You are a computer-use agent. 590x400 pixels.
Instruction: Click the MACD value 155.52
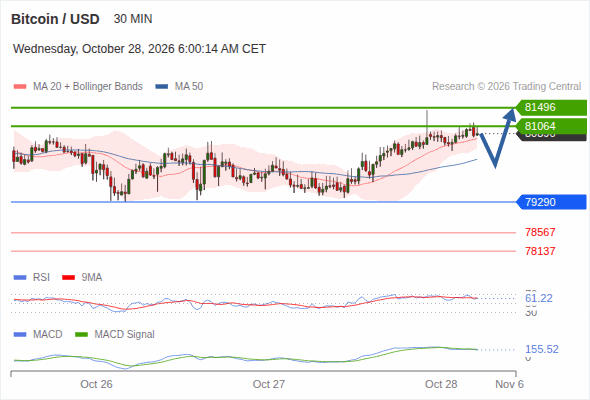point(542,349)
